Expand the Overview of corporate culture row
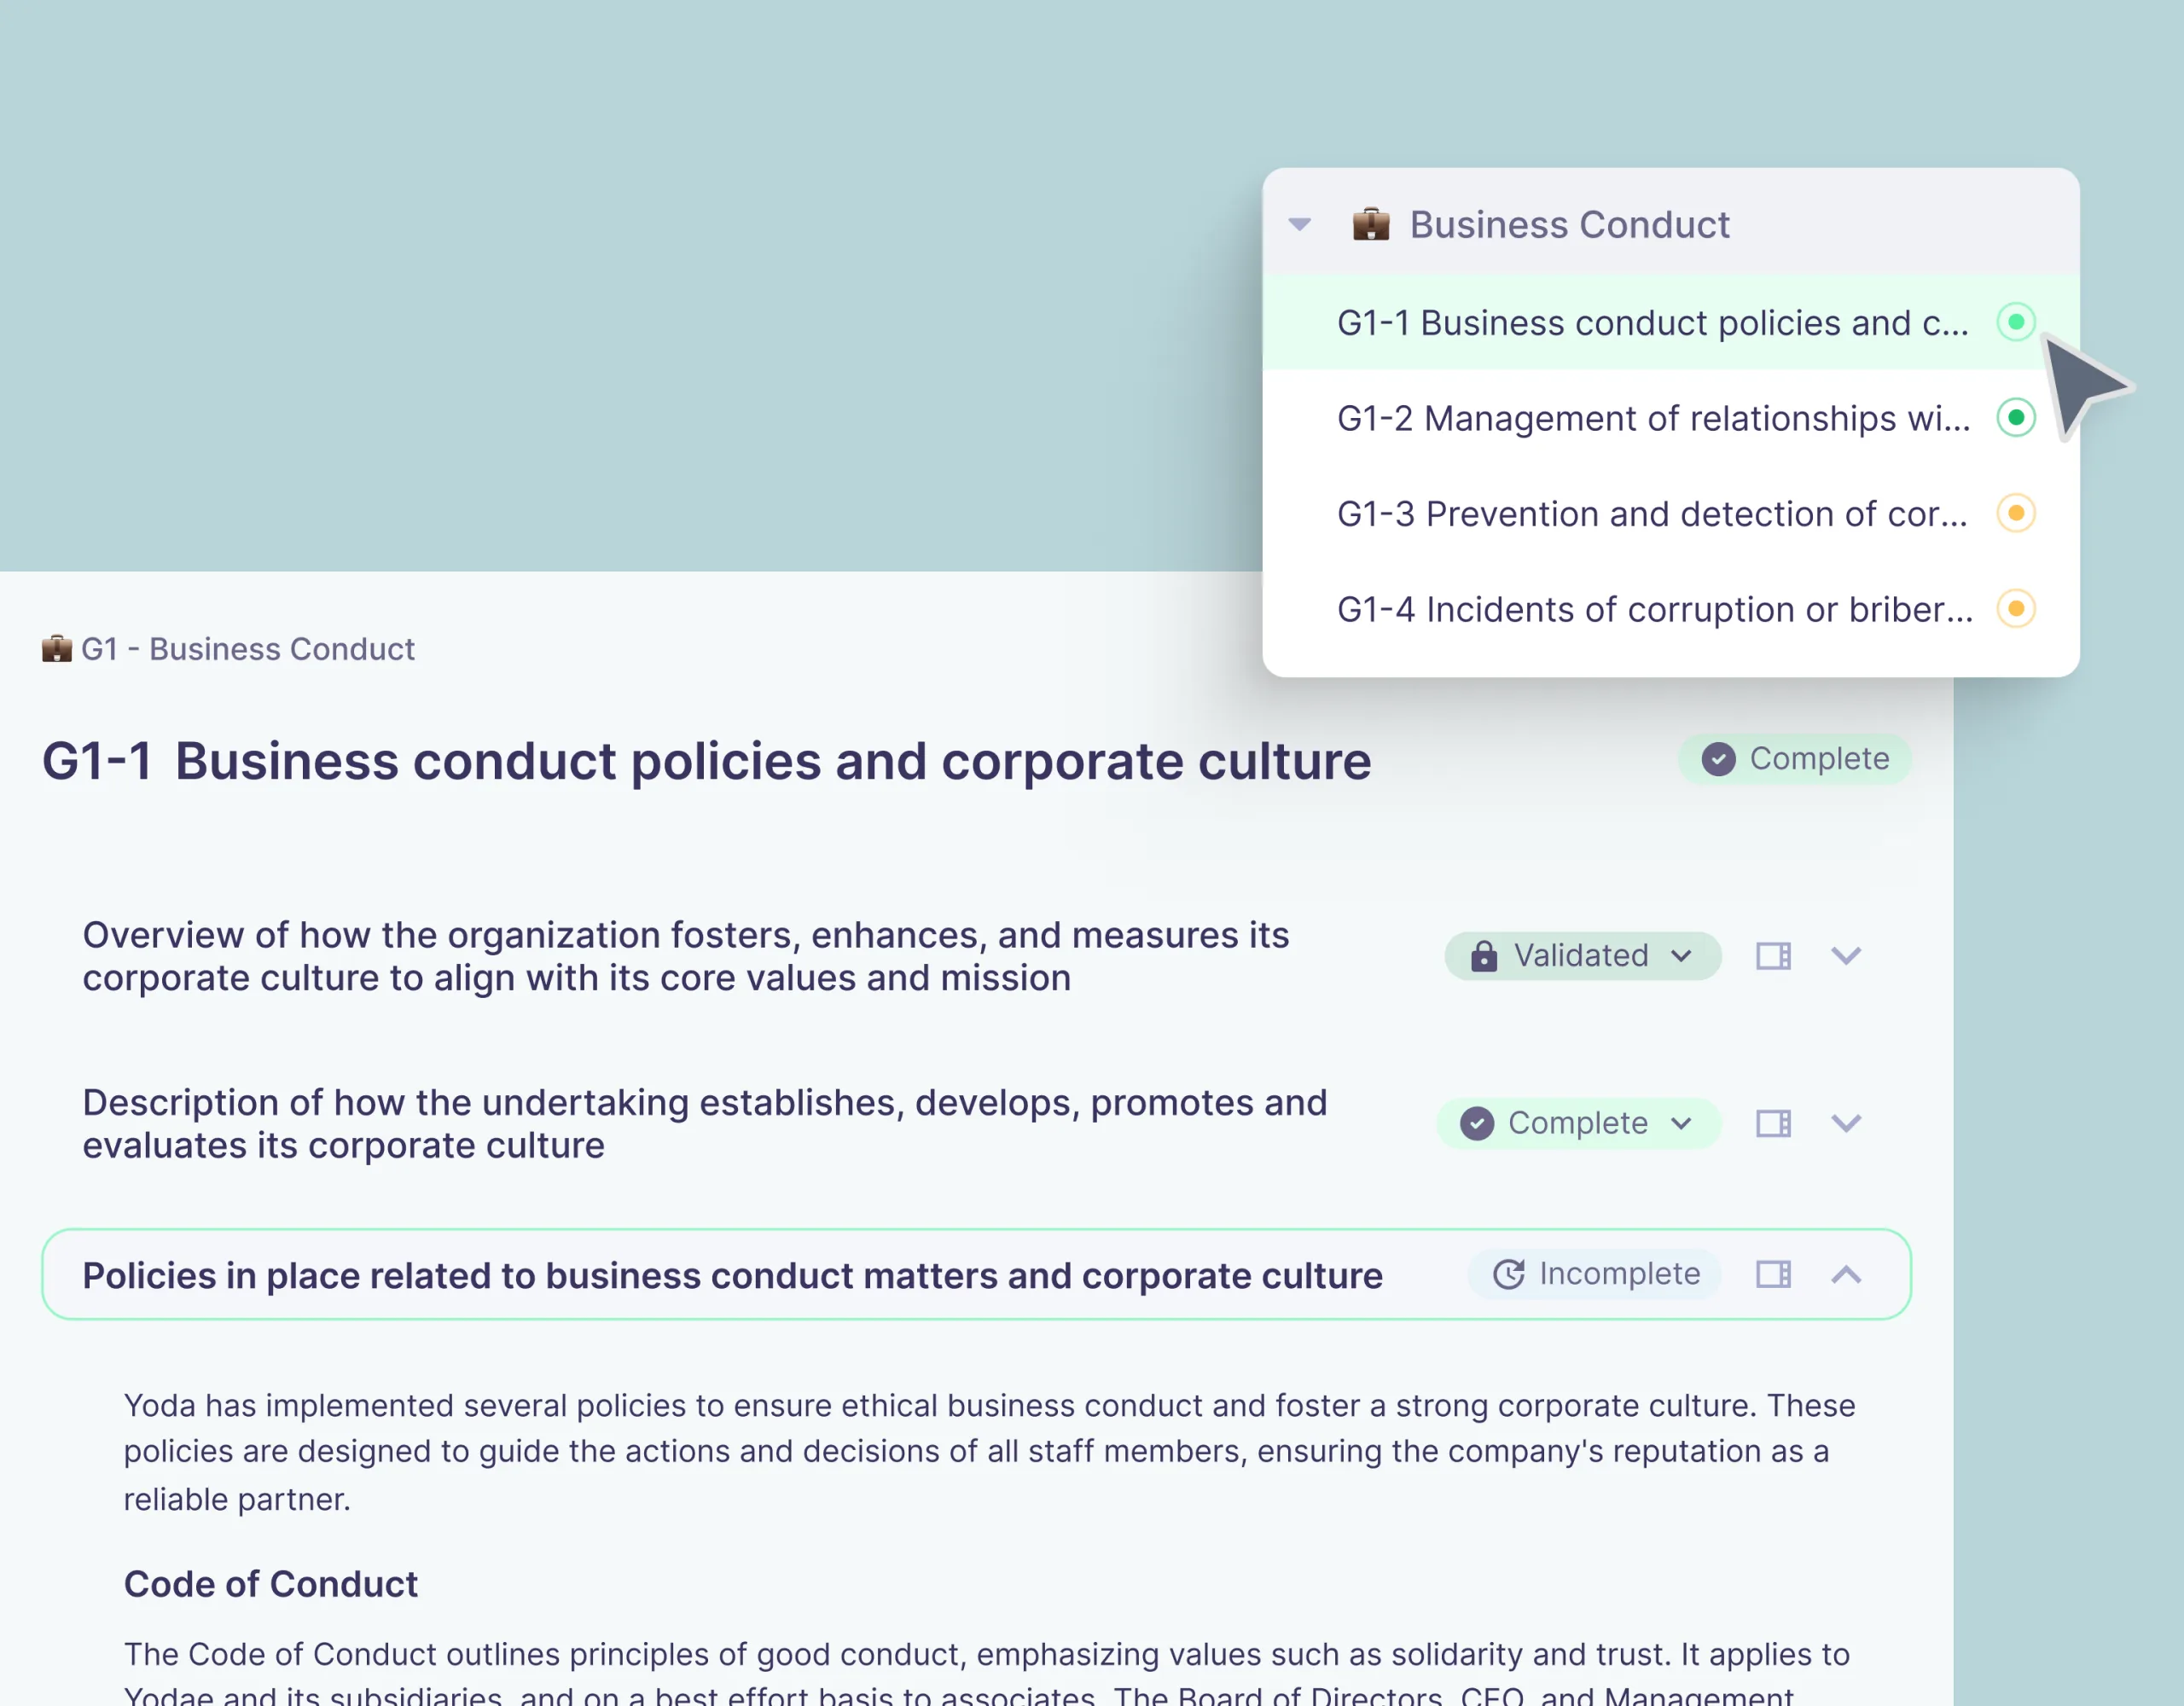The height and width of the screenshot is (1706, 2184). click(1846, 956)
